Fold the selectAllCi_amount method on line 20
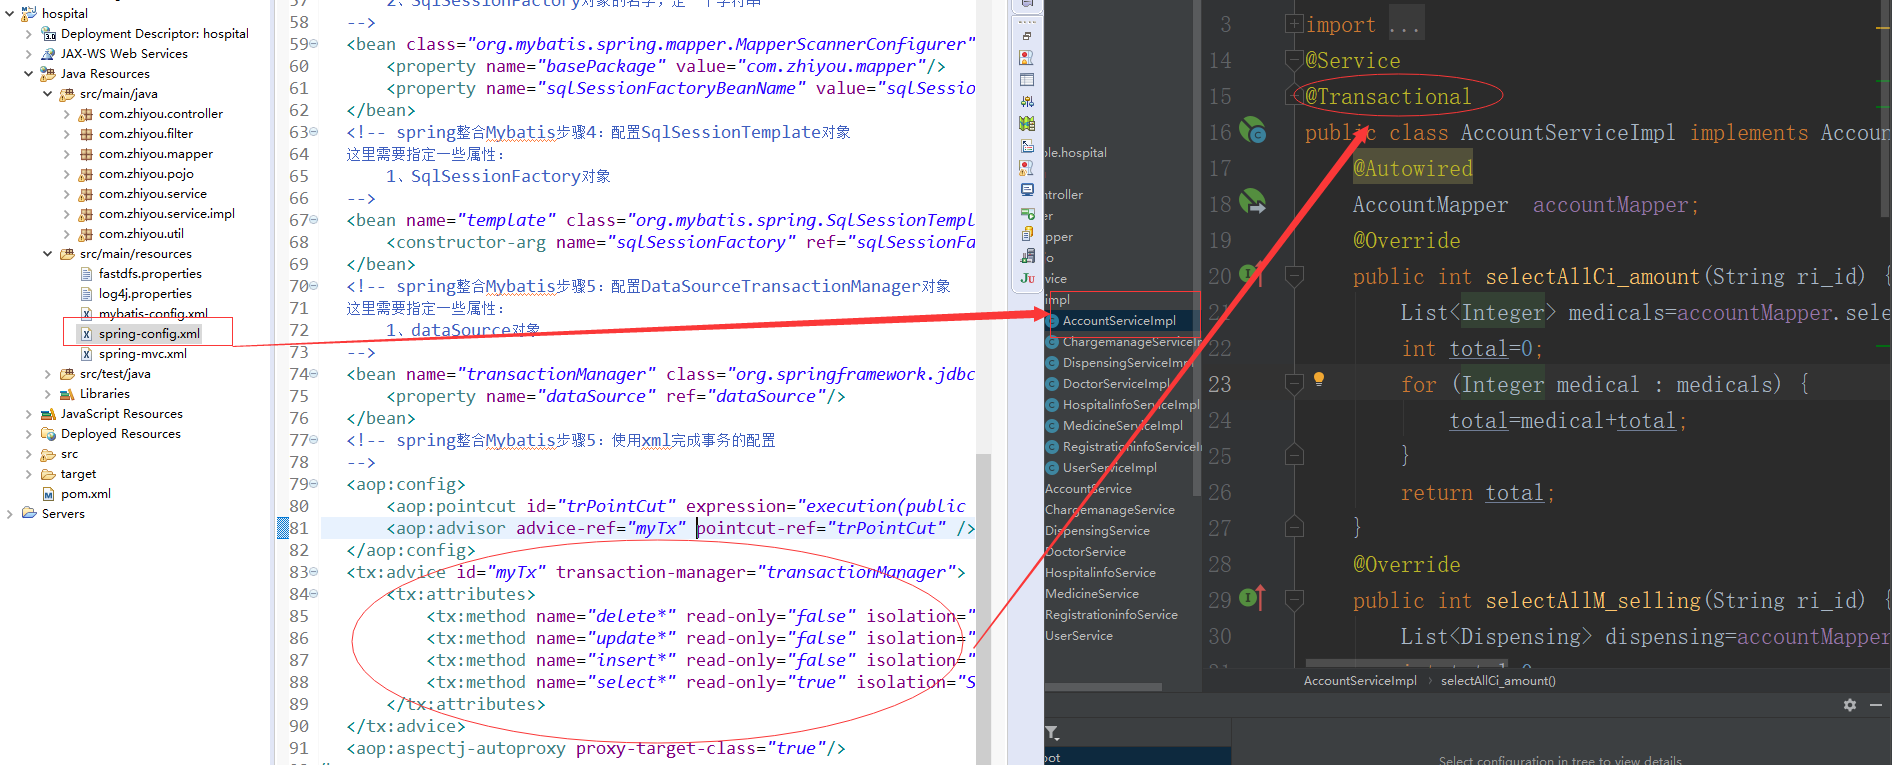 (1294, 275)
